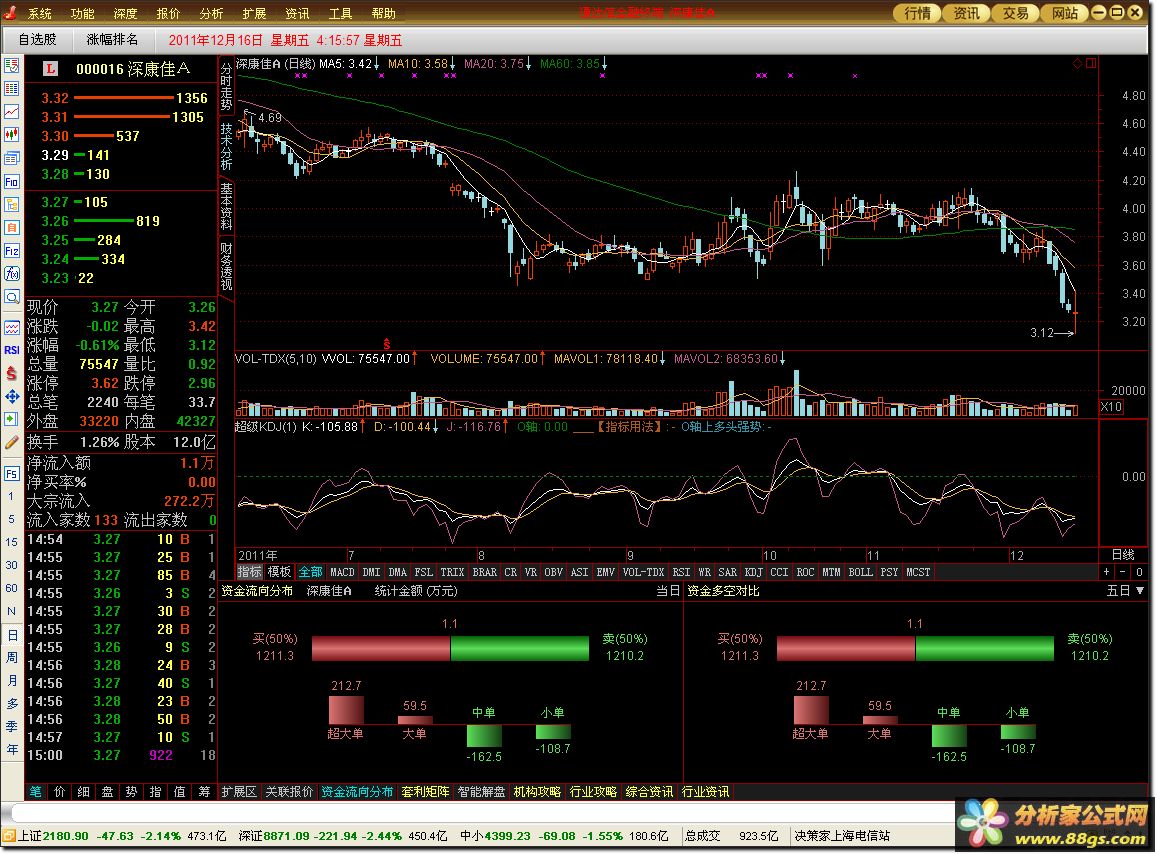1157x854 pixels.
Task: Open the 分析 menu
Action: coord(211,13)
